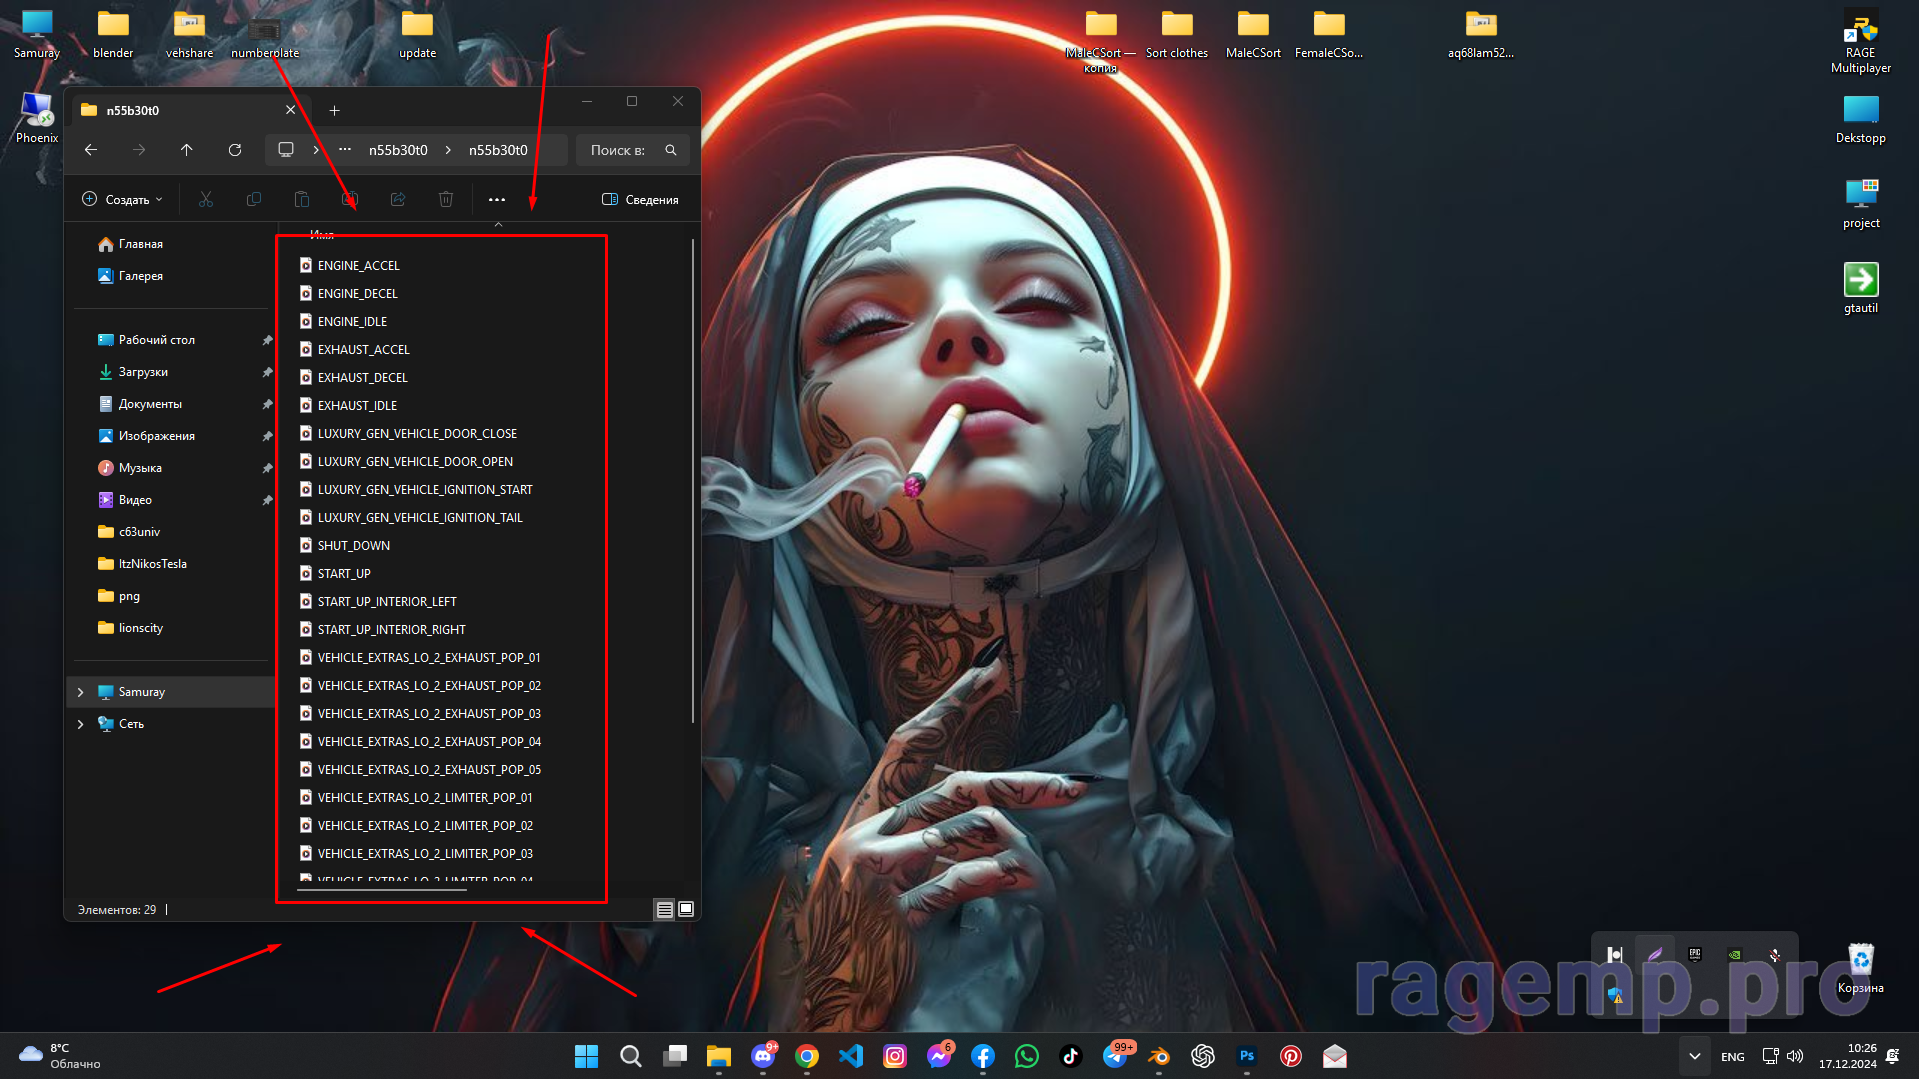Expand the Сеть network node

(81, 724)
